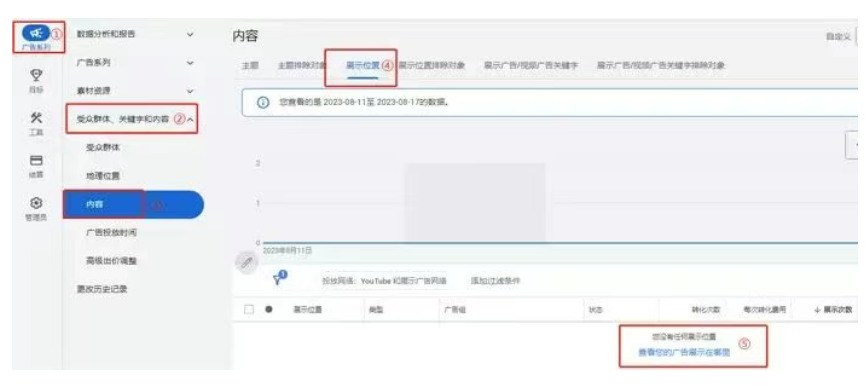Switch to the 展示广告/视频广告关键字排除对象 tab
This screenshot has width=865, height=385.
click(661, 66)
